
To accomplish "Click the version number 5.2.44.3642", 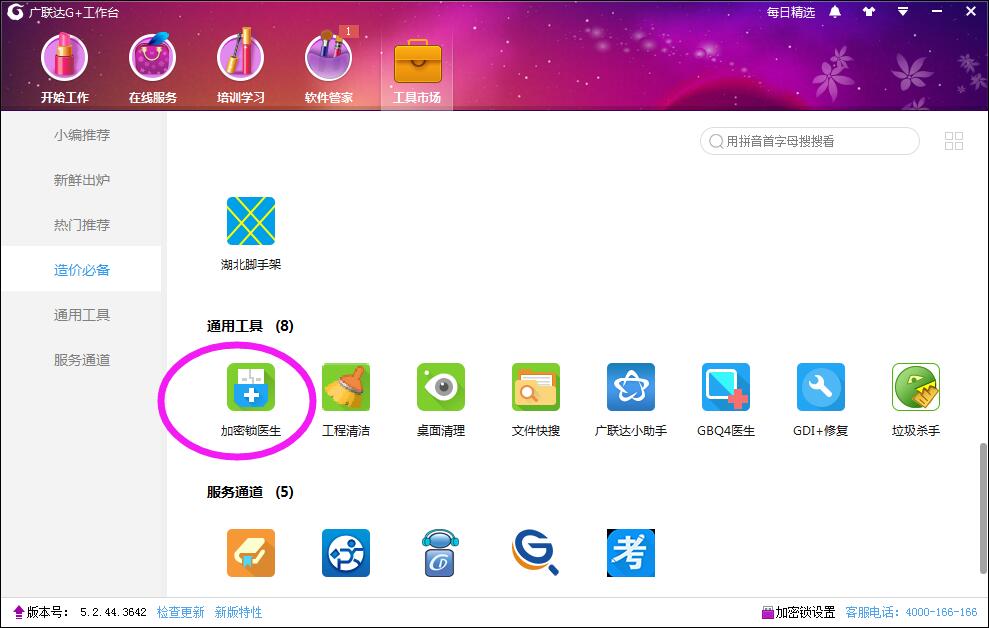I will coord(113,612).
